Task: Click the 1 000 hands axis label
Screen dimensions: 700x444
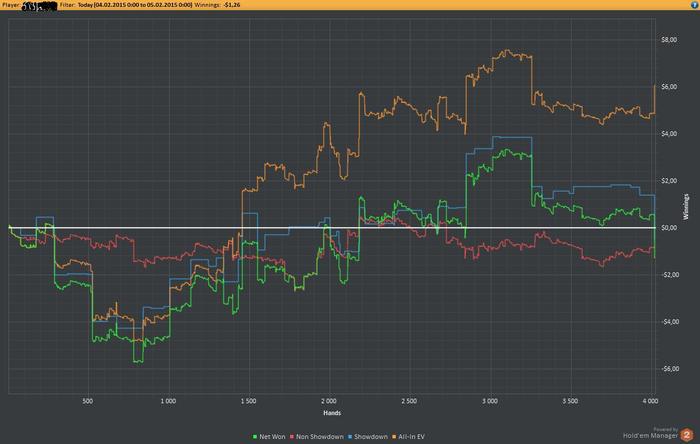Action: [x=168, y=401]
